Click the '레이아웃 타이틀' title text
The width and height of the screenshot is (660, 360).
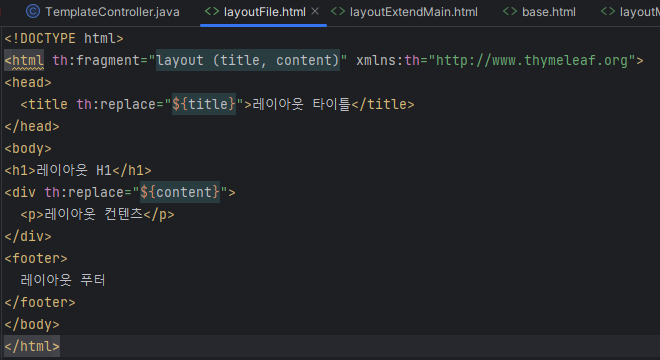[x=301, y=104]
